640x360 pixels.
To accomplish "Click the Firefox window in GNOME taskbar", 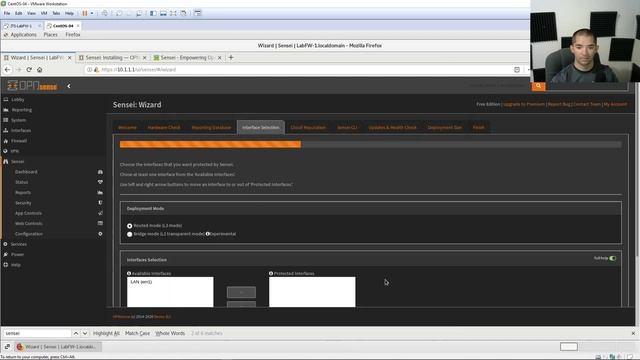I will click(x=58, y=347).
